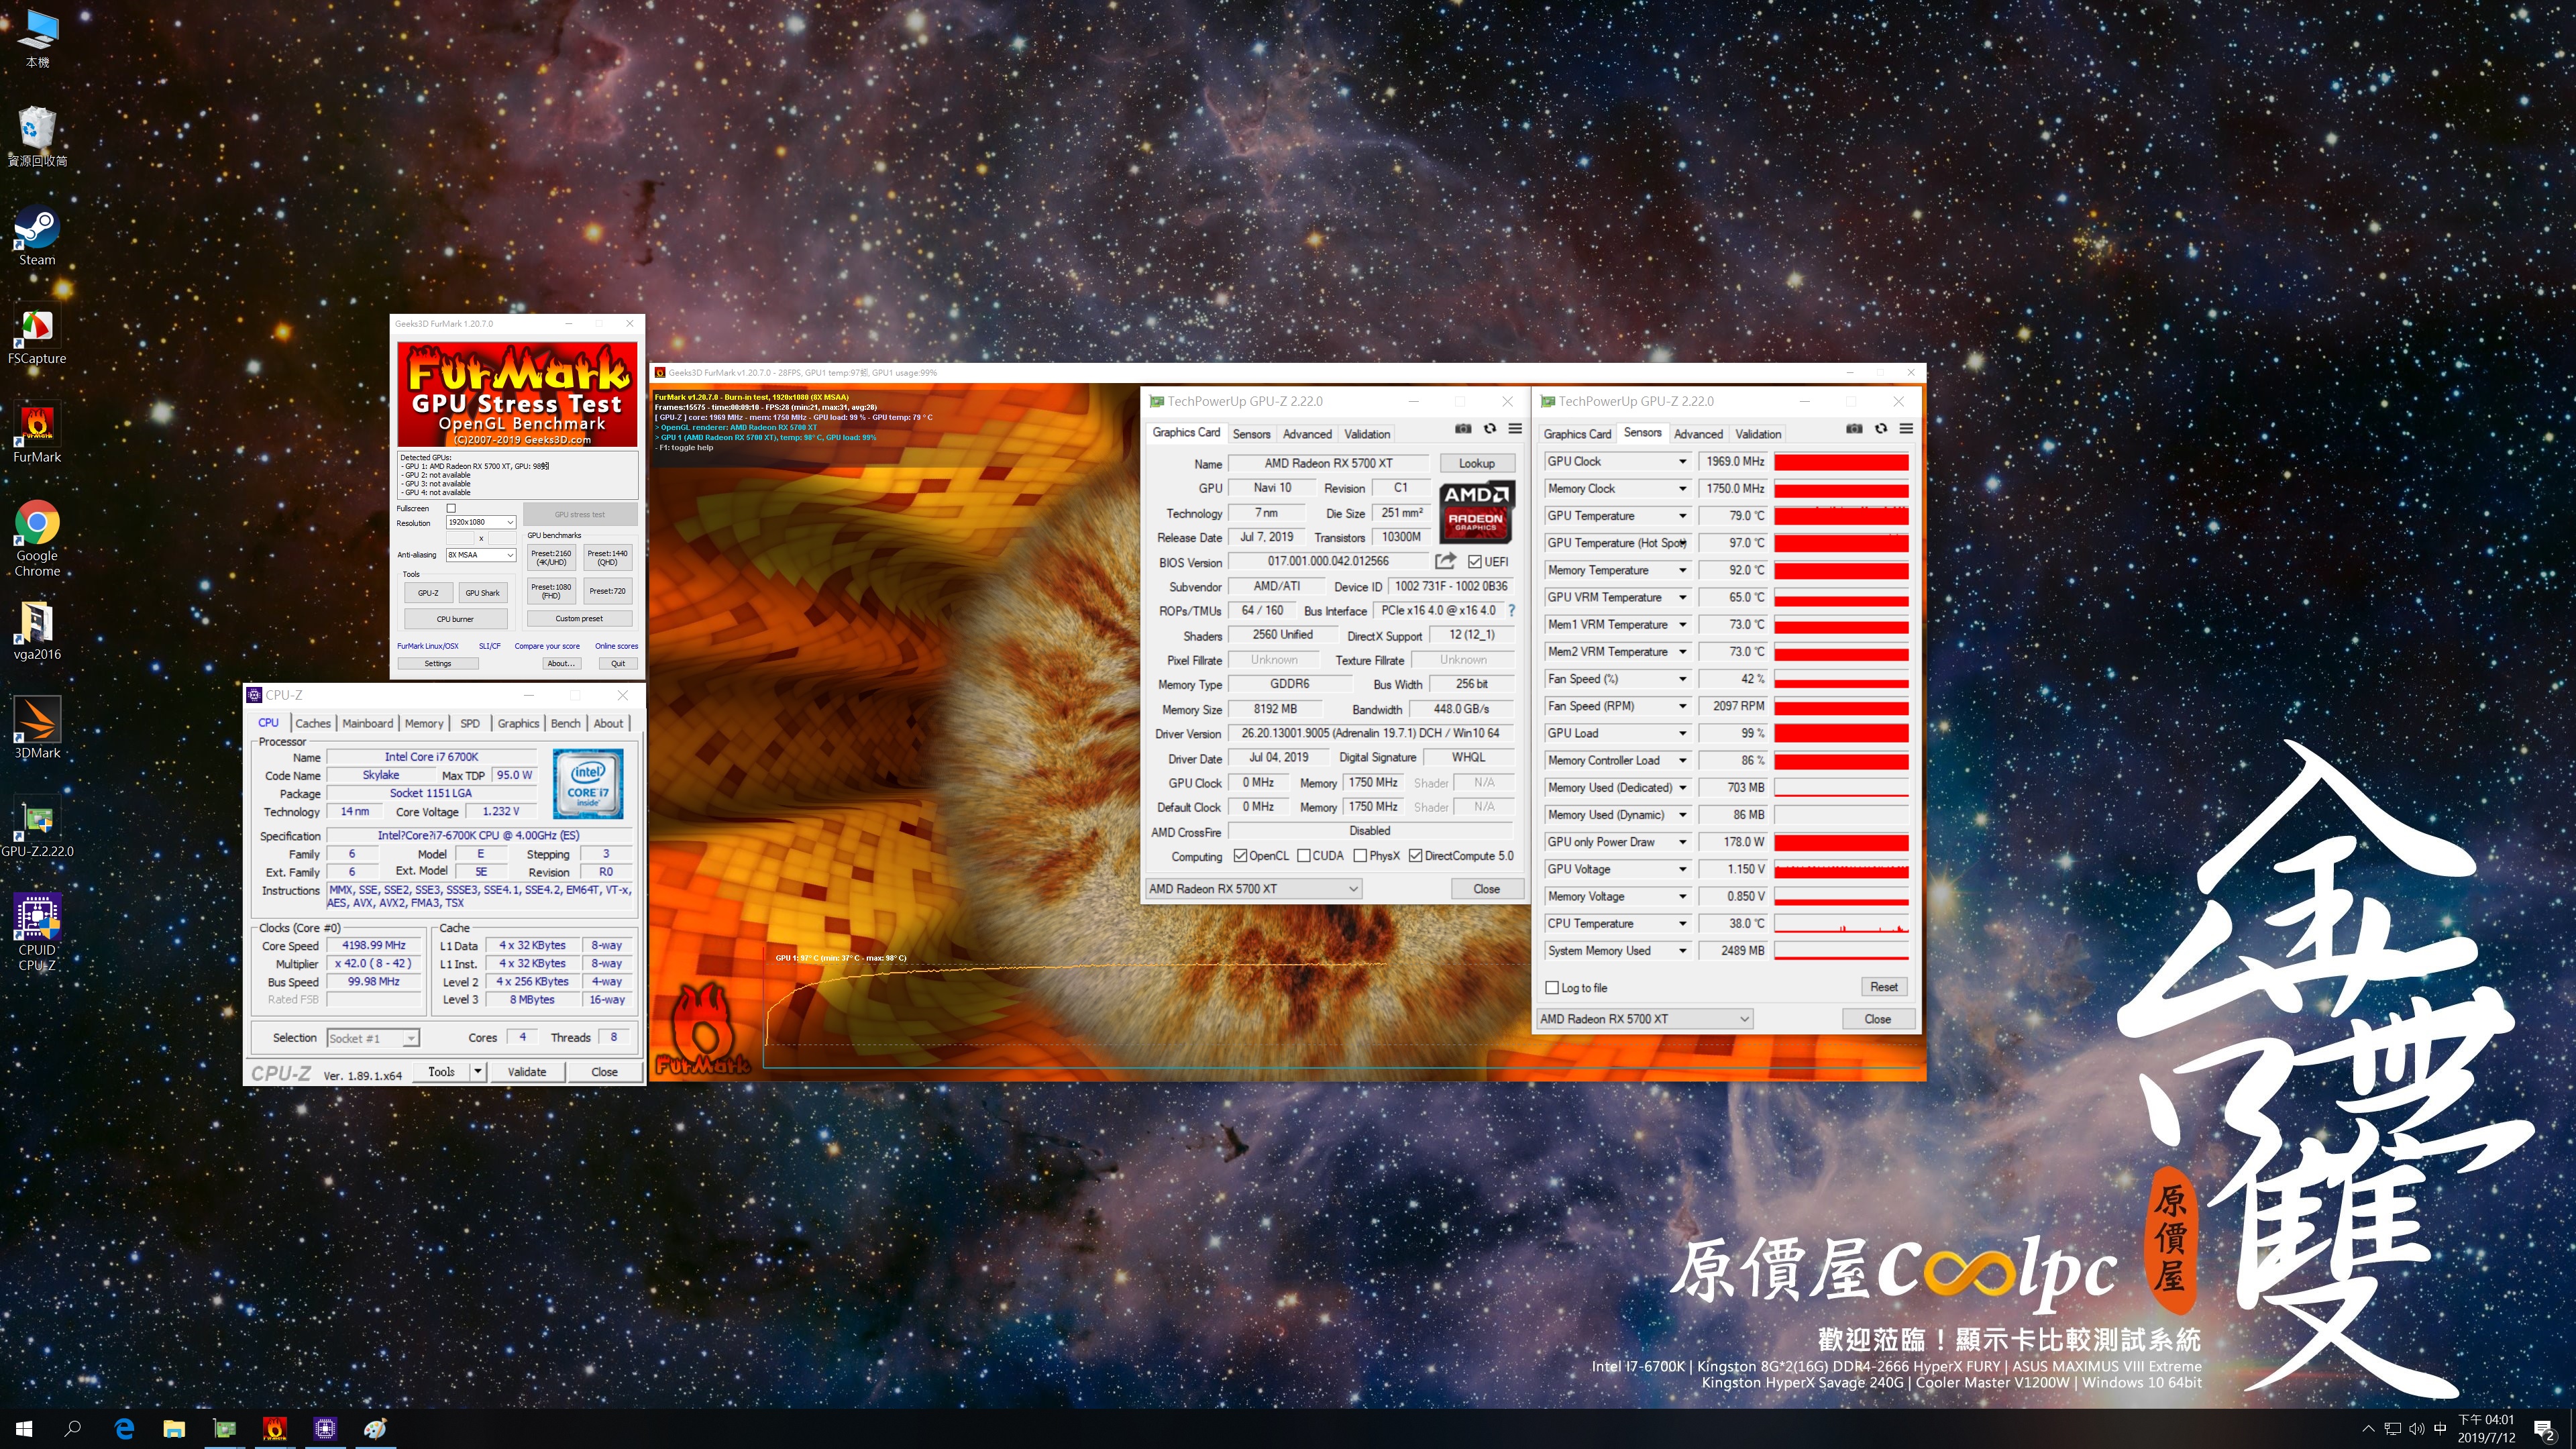Expand the CPU-Z Tools dropdown arrow
Image resolution: width=2576 pixels, height=1449 pixels.
point(478,1072)
